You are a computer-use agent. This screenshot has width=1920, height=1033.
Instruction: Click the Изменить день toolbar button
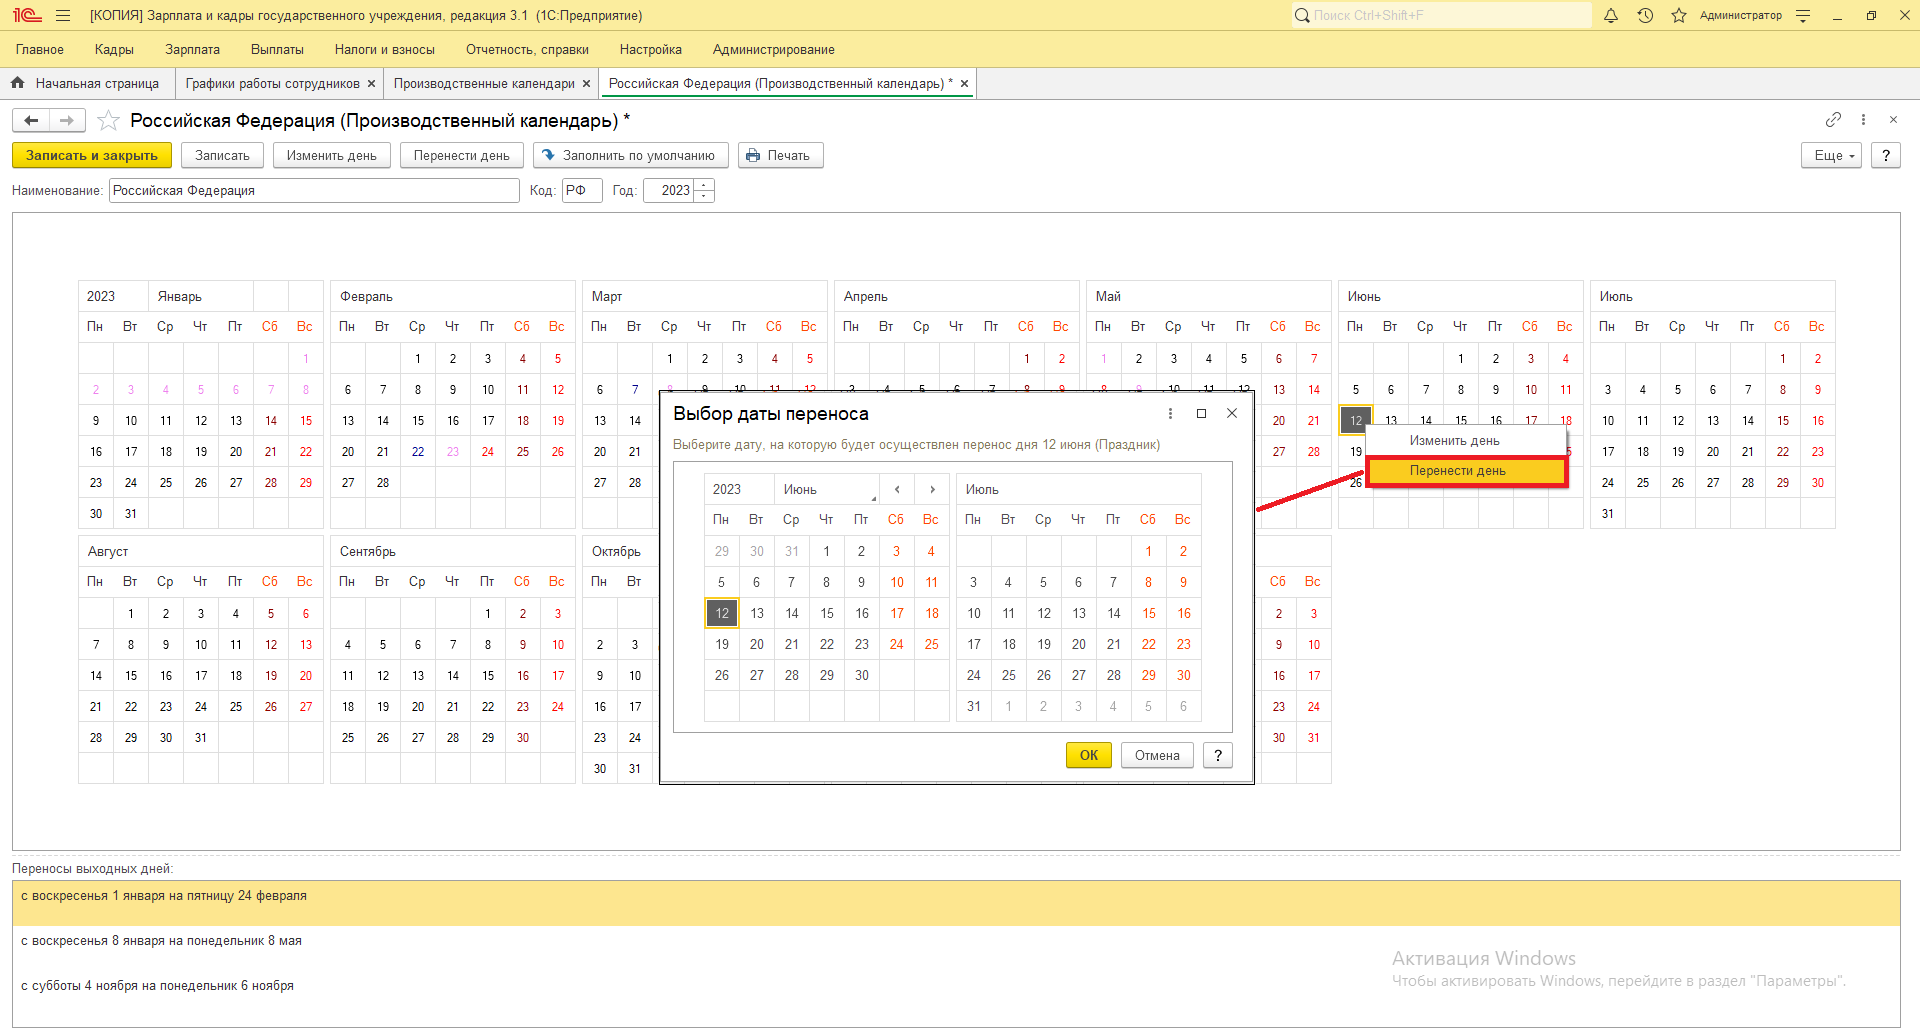coord(331,155)
